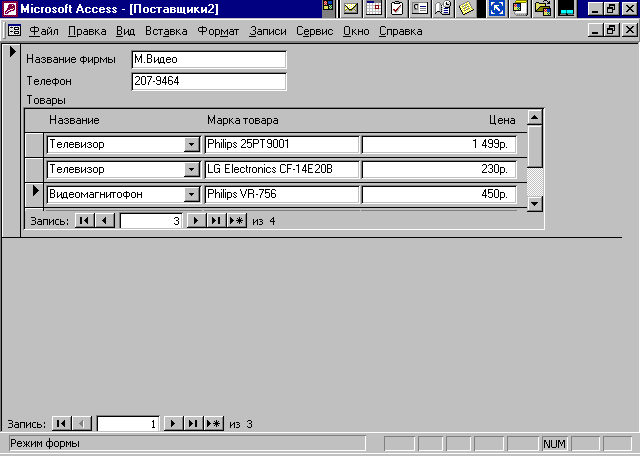
Task: Click the subform record number box showing 3
Action: click(151, 221)
